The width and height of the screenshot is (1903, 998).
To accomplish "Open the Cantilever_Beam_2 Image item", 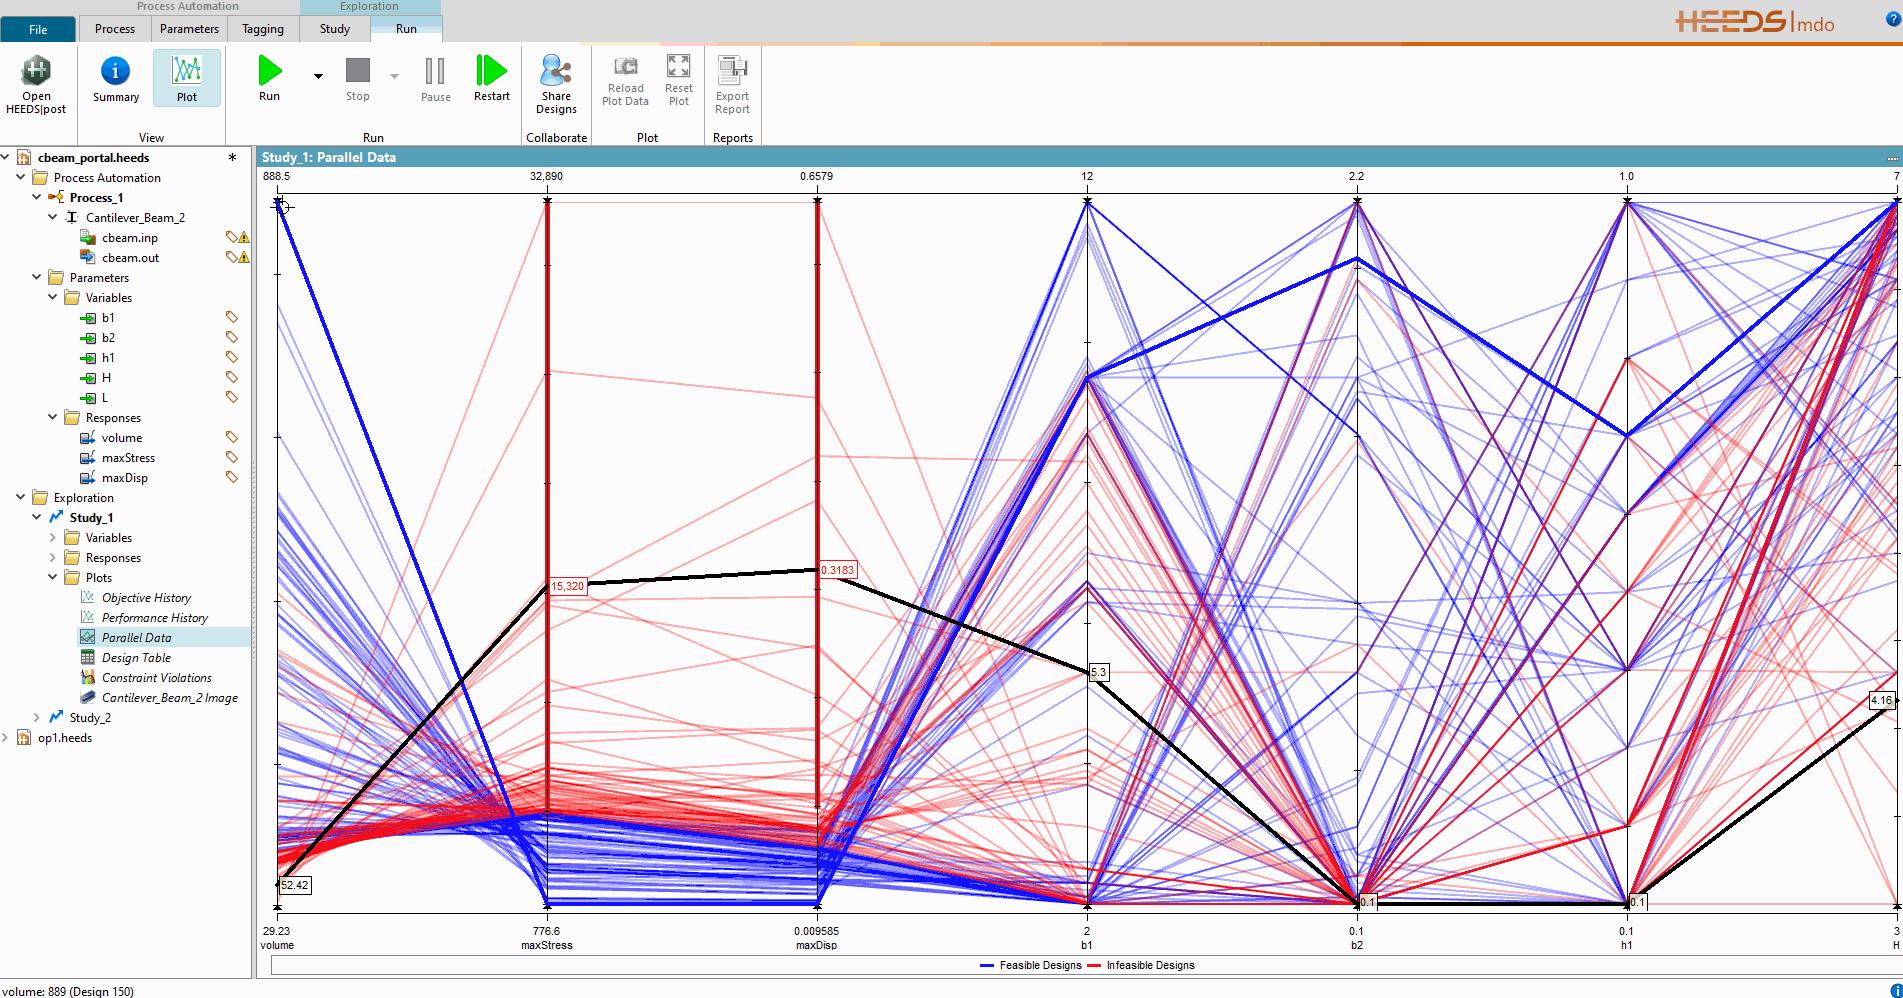I will (169, 697).
